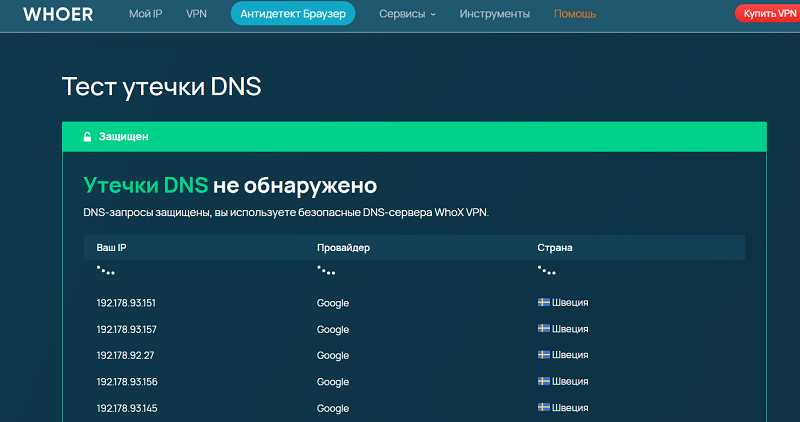Open the Антидетект Браузер button

point(293,14)
